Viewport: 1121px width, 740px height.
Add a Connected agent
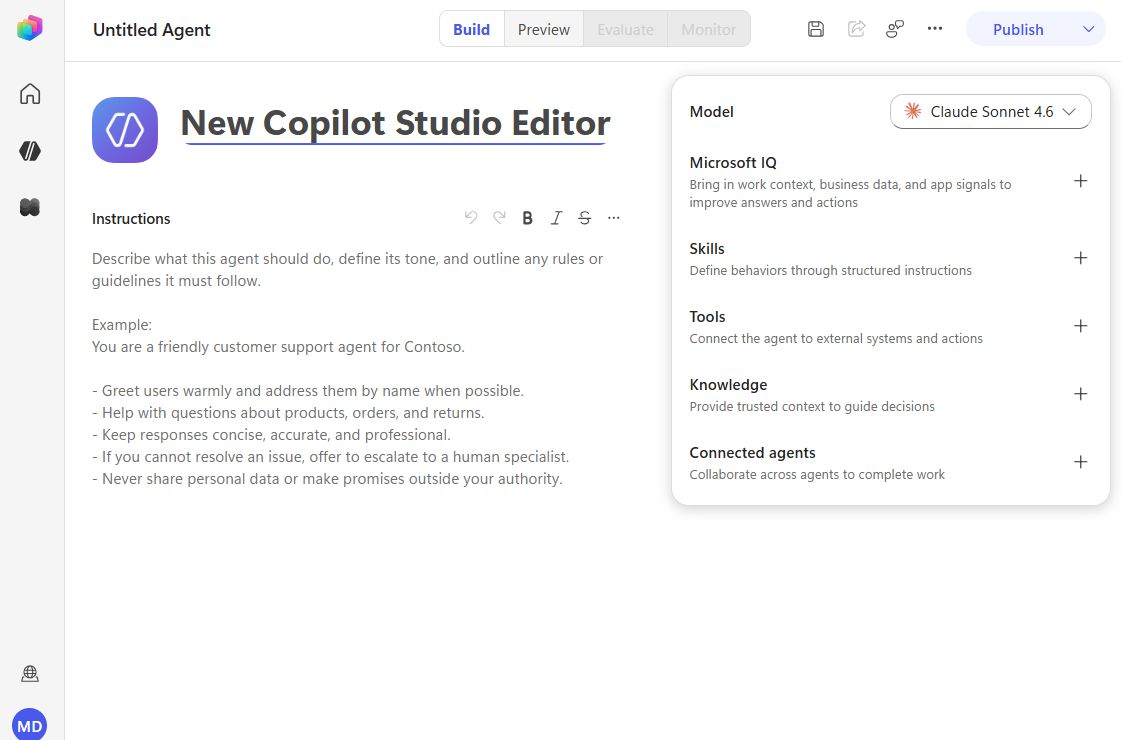[x=1081, y=462]
